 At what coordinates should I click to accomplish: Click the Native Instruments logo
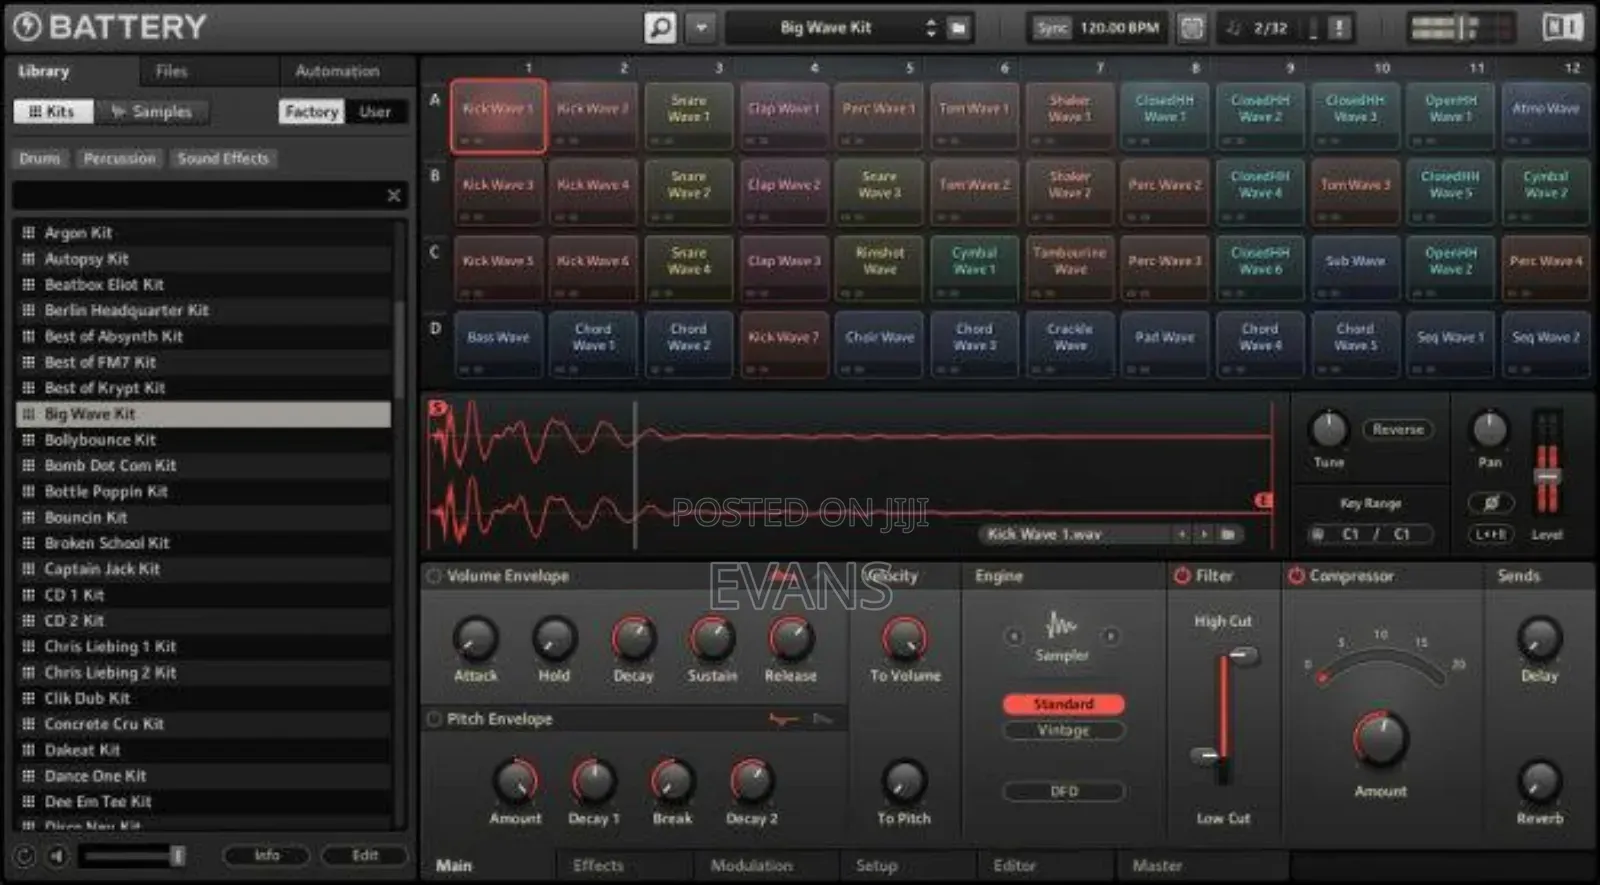click(x=1563, y=27)
